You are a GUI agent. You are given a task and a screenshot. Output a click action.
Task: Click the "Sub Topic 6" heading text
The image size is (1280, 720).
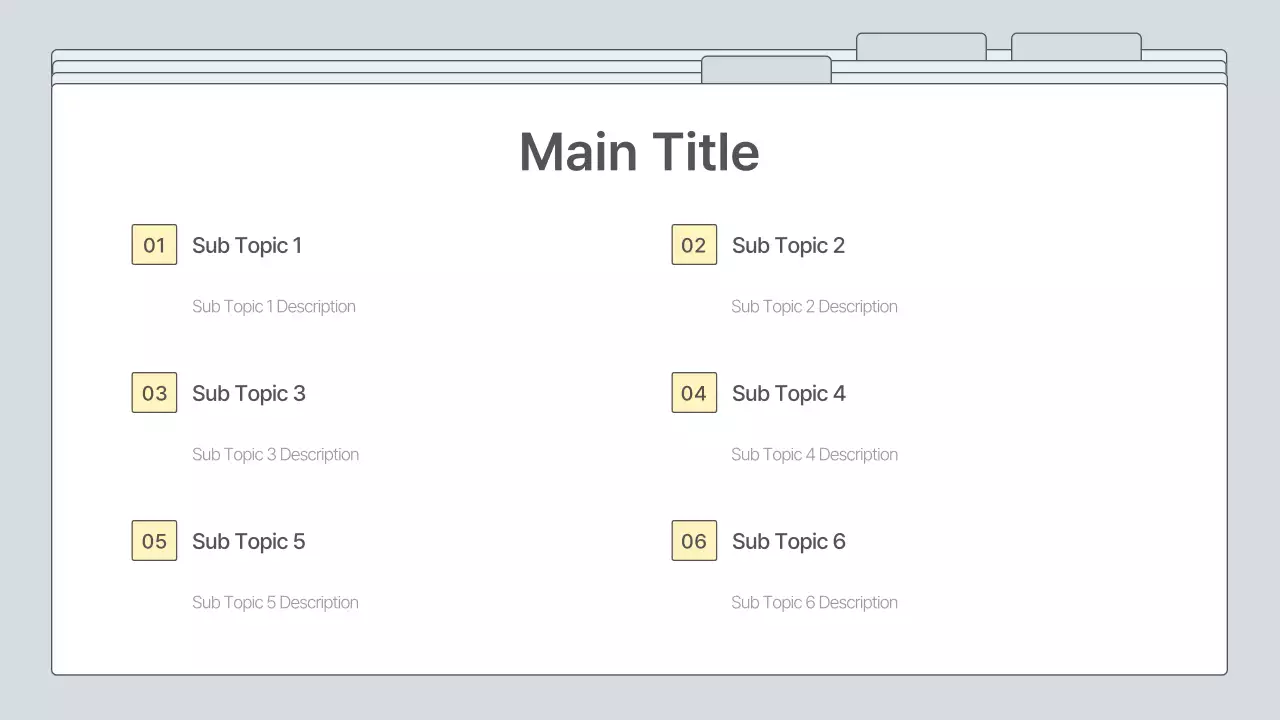click(x=788, y=541)
